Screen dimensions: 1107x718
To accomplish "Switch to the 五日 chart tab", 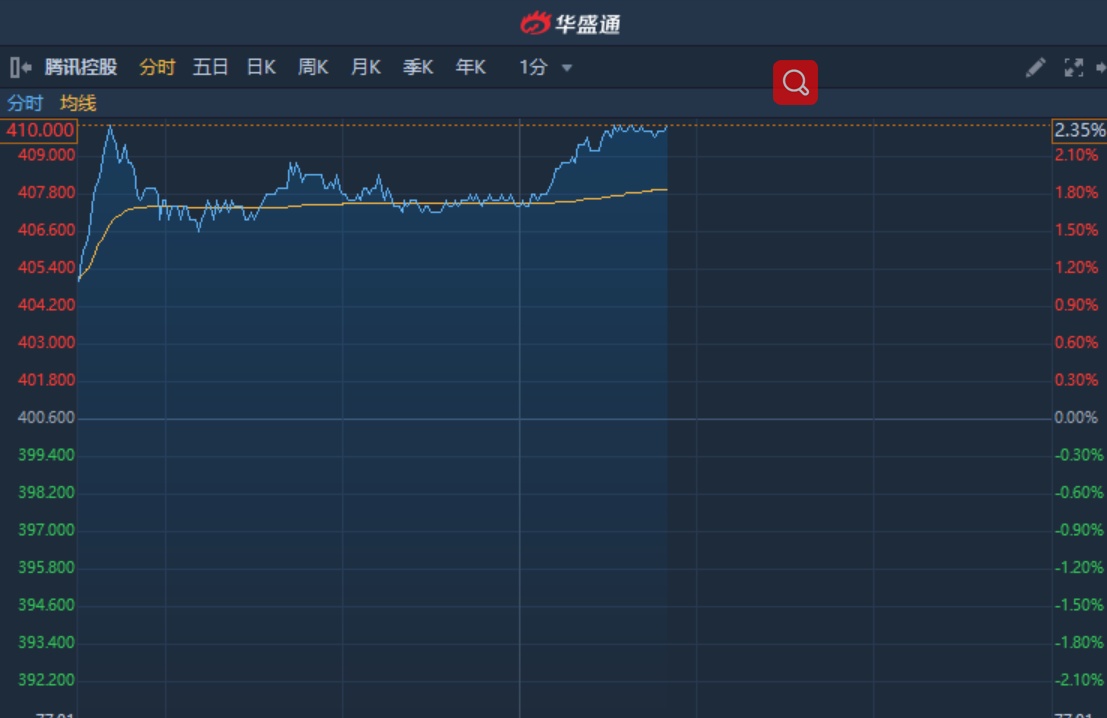I will (210, 67).
